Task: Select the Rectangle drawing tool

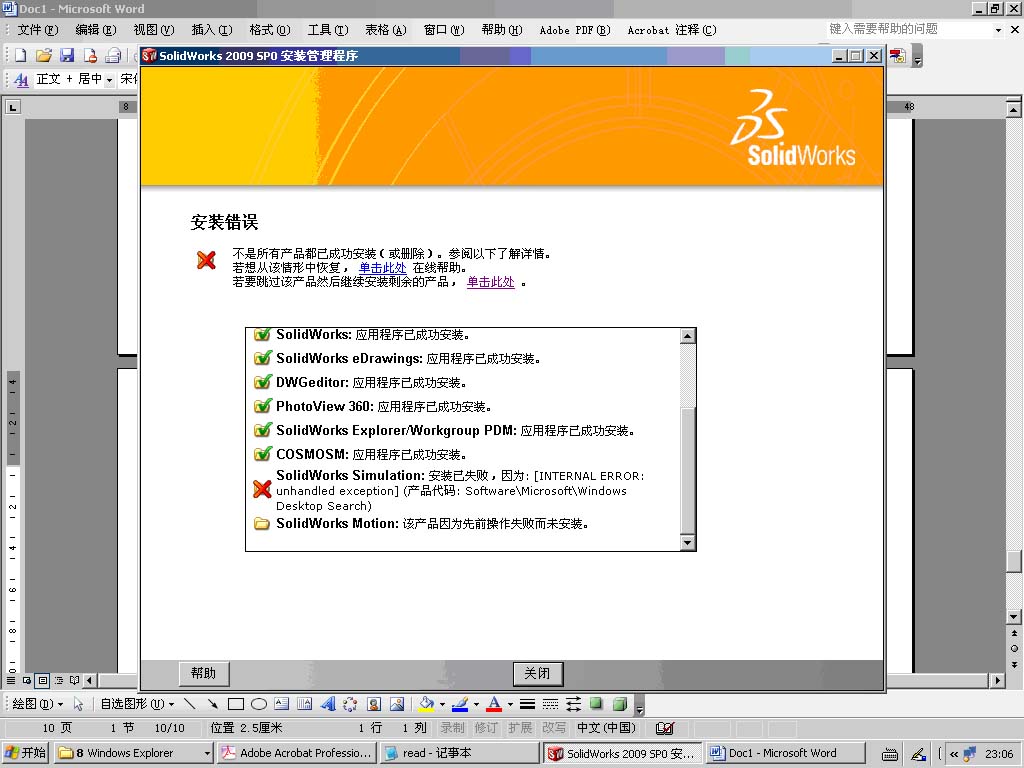Action: click(x=236, y=704)
